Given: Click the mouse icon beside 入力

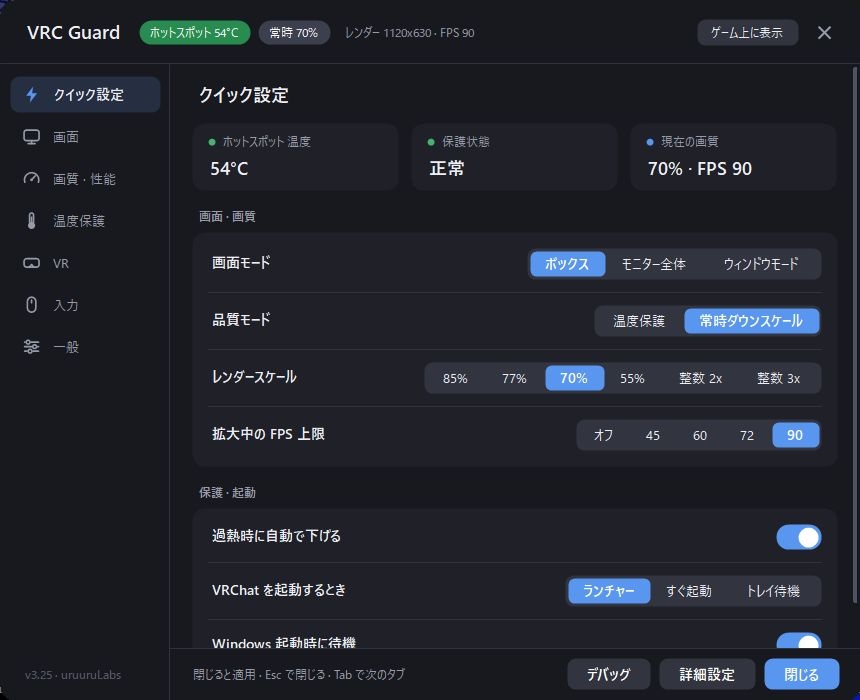Looking at the screenshot, I should (x=31, y=305).
